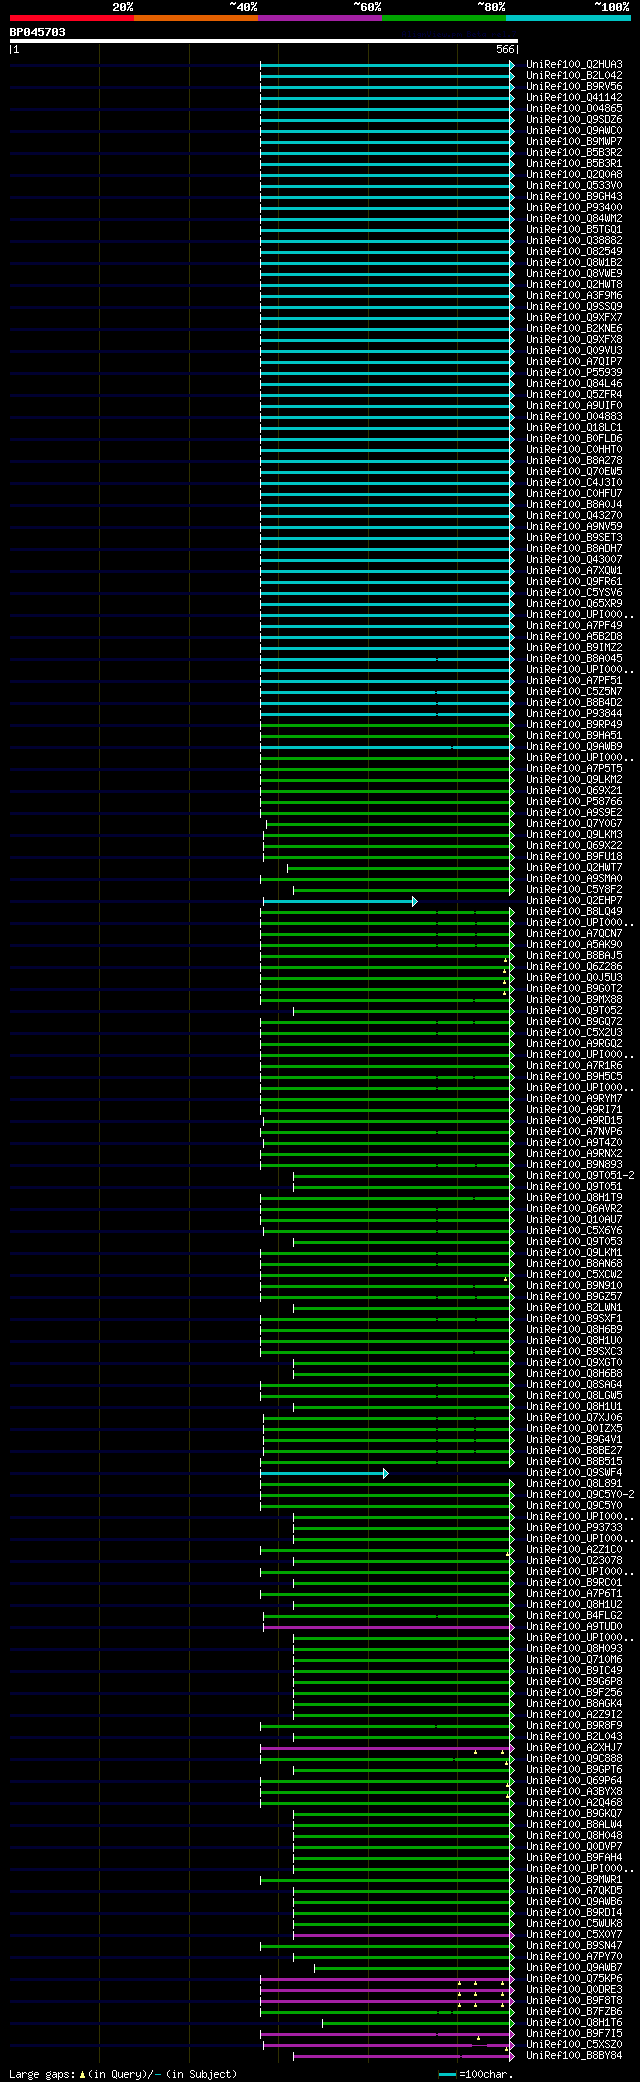Click the UniRef100_C5XCW2 label
The image size is (640, 2082).
(574, 1274)
